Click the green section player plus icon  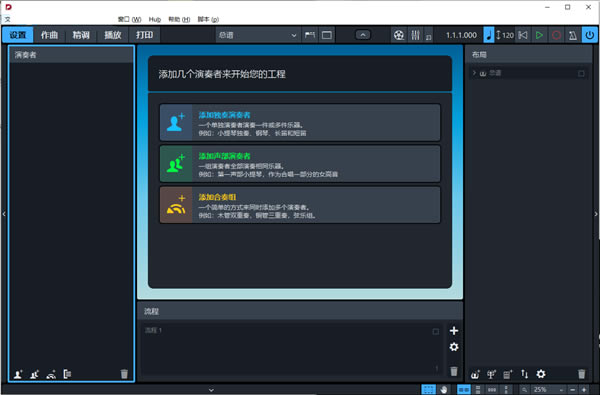pos(176,164)
